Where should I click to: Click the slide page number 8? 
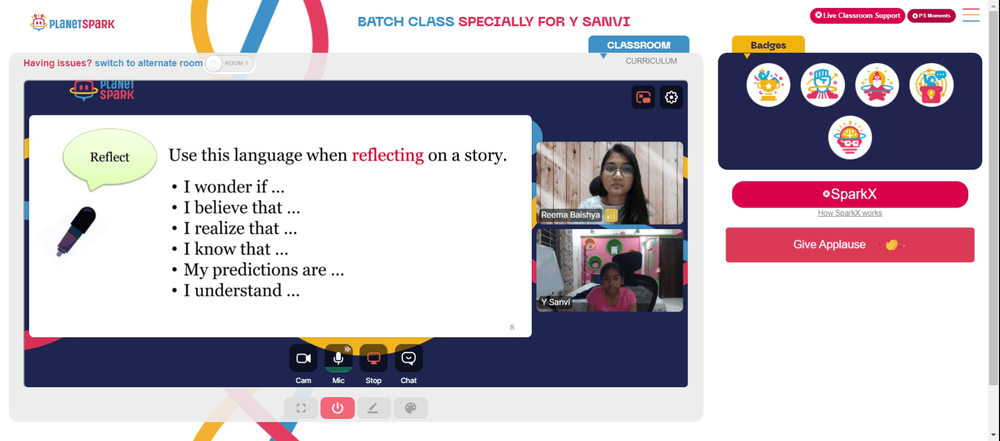tap(511, 327)
